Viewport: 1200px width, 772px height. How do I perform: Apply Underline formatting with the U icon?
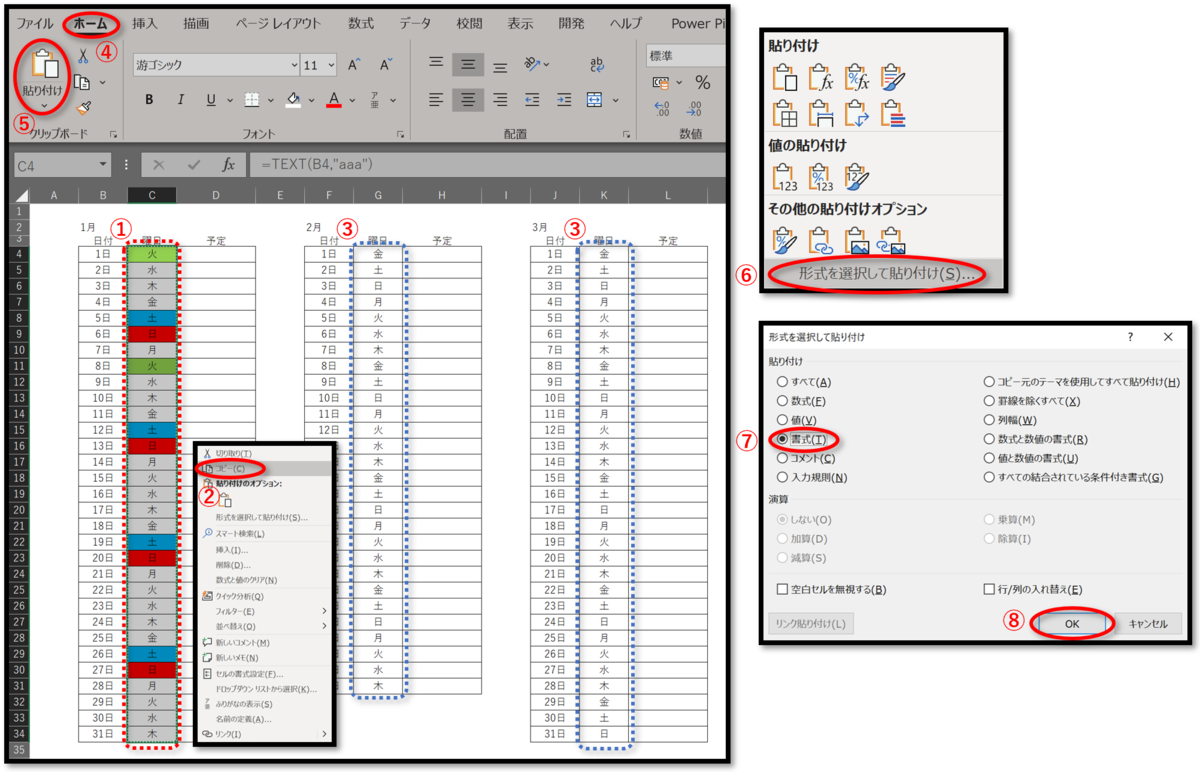(x=211, y=99)
